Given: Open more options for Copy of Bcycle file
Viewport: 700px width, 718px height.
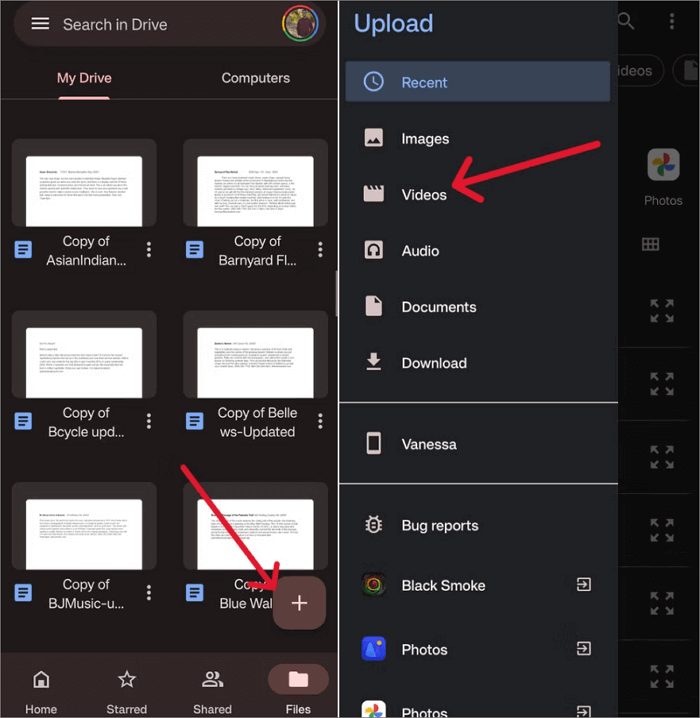Looking at the screenshot, I should pyautogui.click(x=149, y=422).
